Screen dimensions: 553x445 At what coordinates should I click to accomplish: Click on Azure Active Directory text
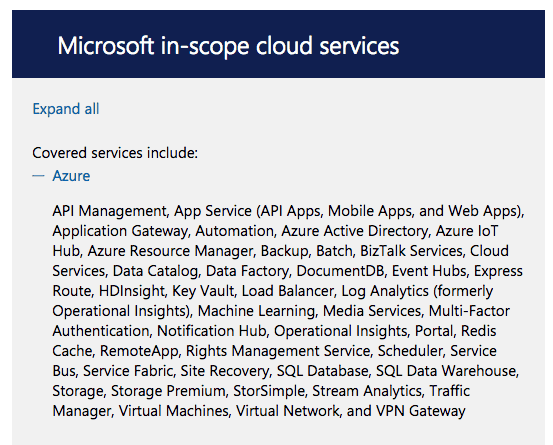354,231
